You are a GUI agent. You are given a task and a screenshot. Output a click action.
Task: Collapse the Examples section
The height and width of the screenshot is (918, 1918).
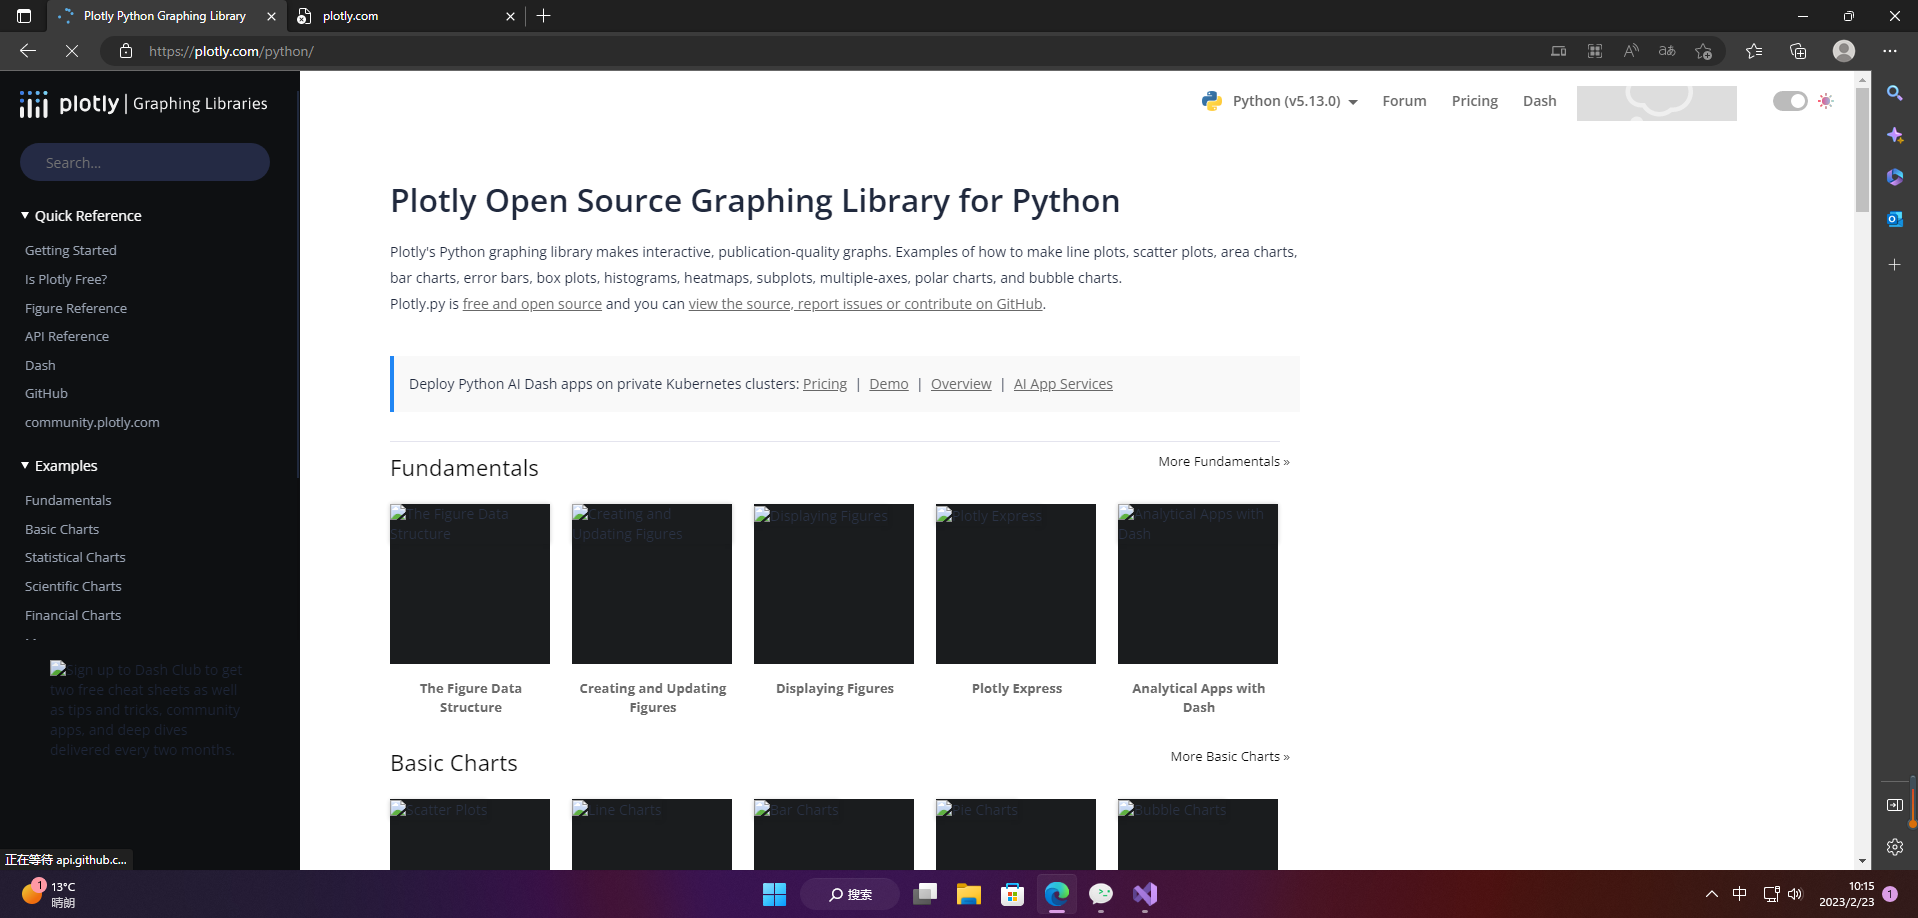pyautogui.click(x=23, y=465)
